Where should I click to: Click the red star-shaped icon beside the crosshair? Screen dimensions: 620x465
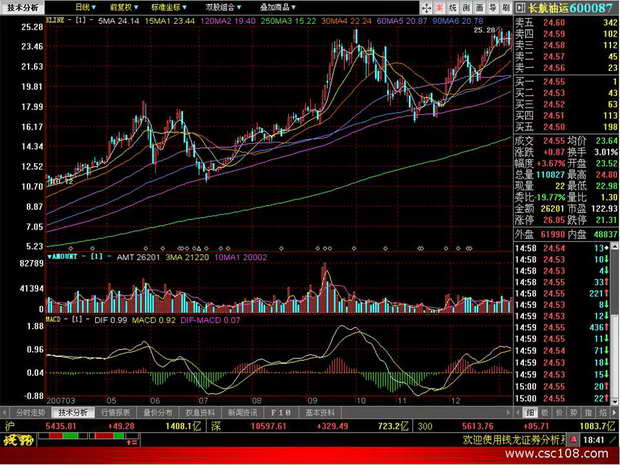pos(440,8)
